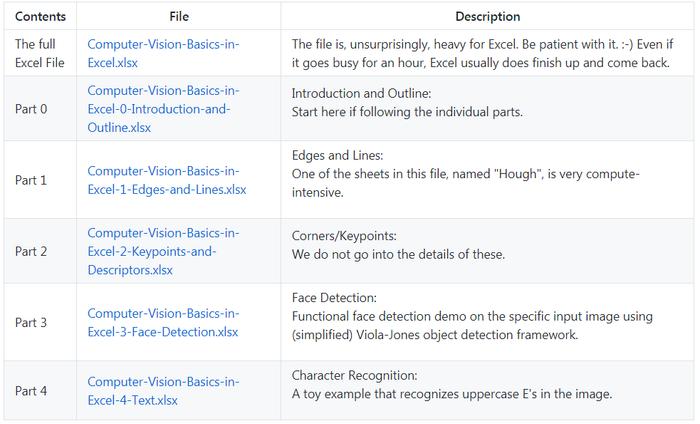Open Computer-Vision-Basics-in-Excel.xlsx full file link

[x=163, y=54]
